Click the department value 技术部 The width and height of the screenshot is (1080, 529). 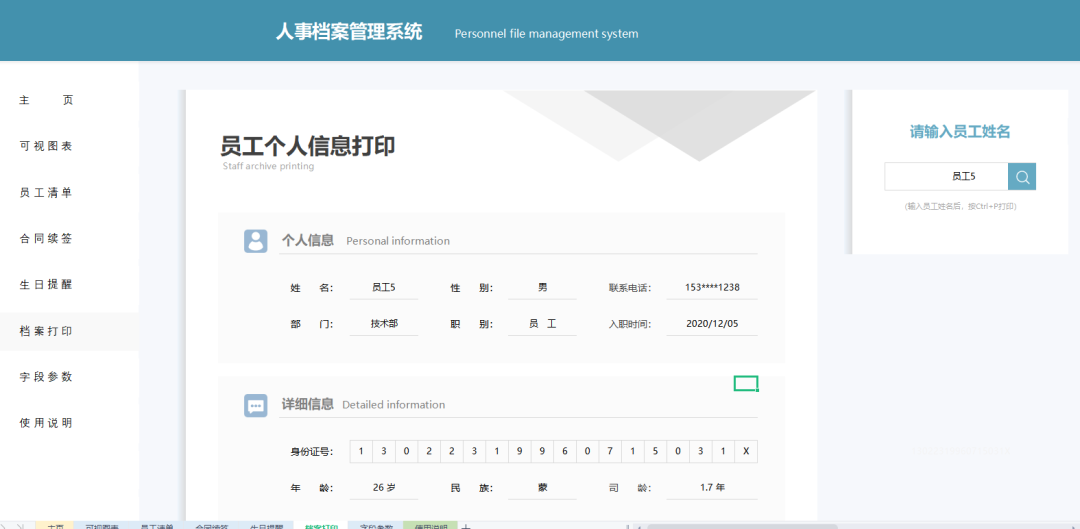click(384, 324)
